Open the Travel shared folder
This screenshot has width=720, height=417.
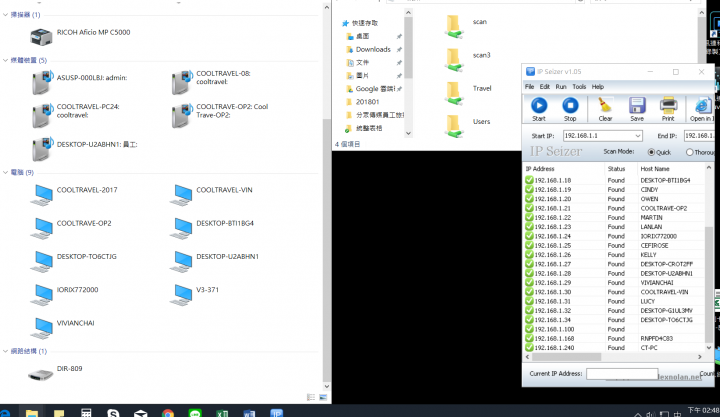tap(468, 92)
